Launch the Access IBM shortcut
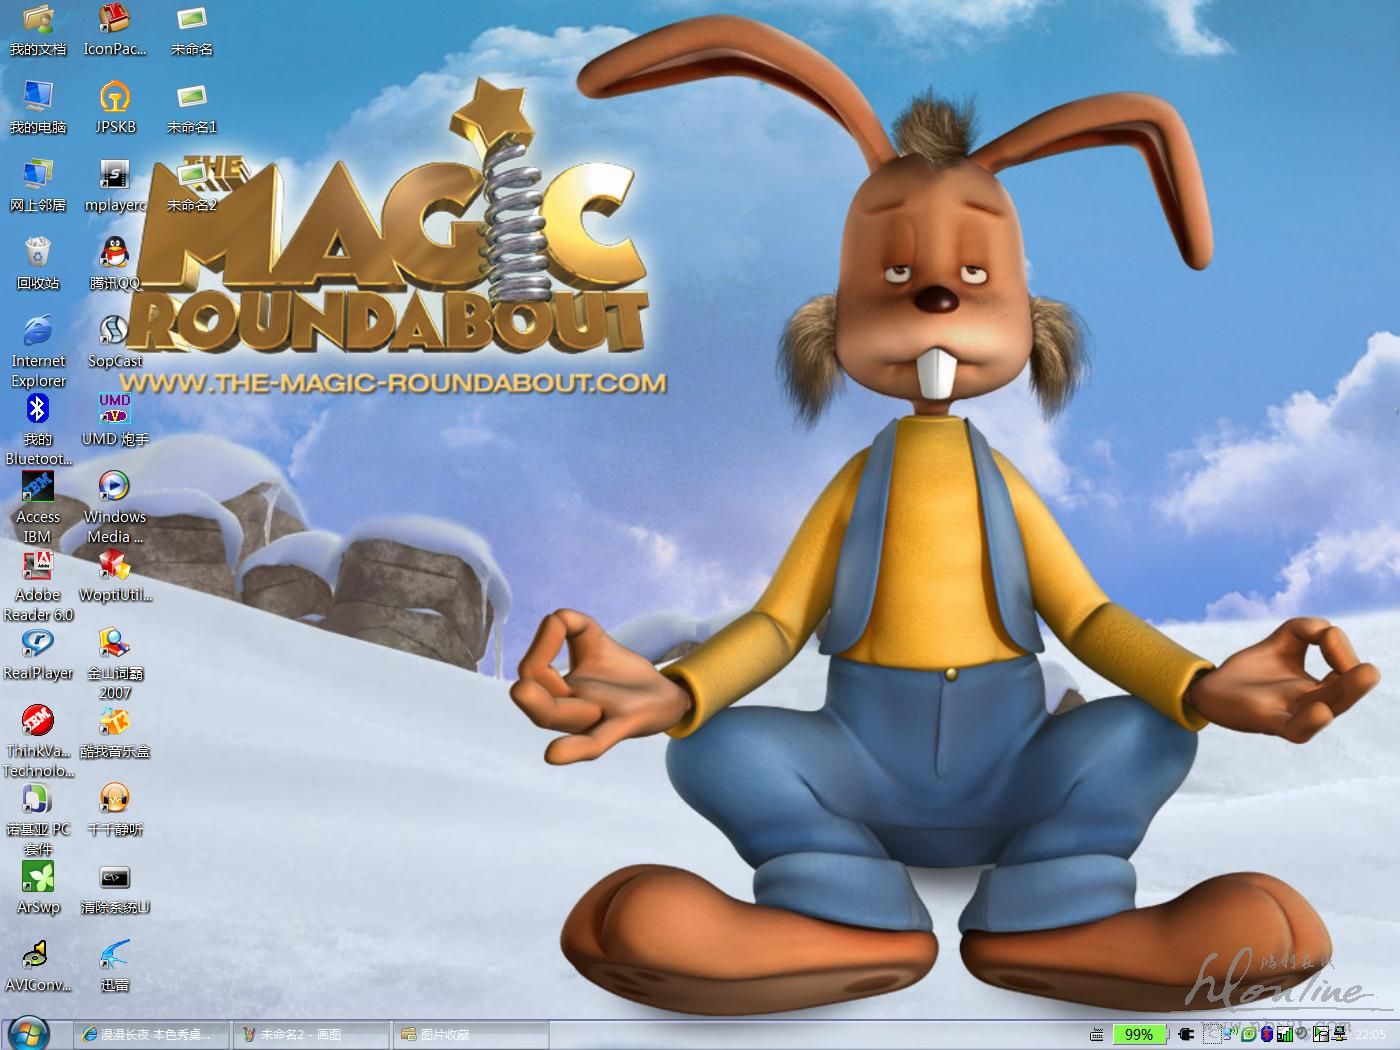Screen dimensions: 1400x1050 click(x=38, y=488)
